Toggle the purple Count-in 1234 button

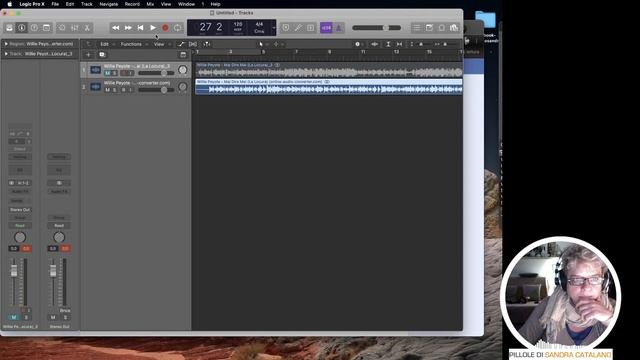(326, 28)
